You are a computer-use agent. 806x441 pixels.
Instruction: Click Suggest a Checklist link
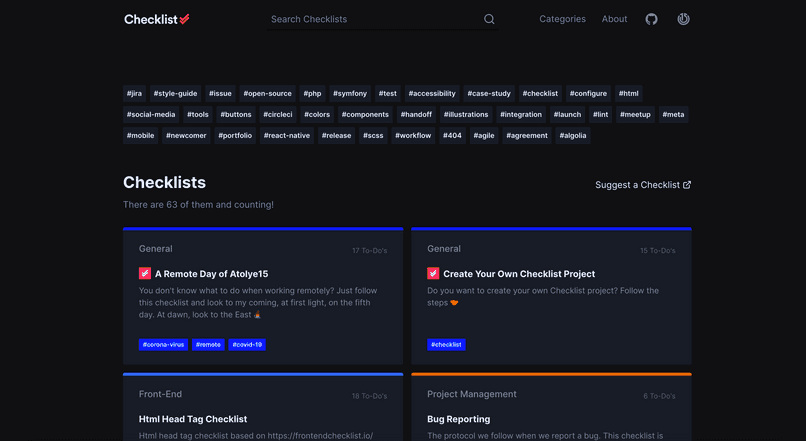[x=637, y=185]
